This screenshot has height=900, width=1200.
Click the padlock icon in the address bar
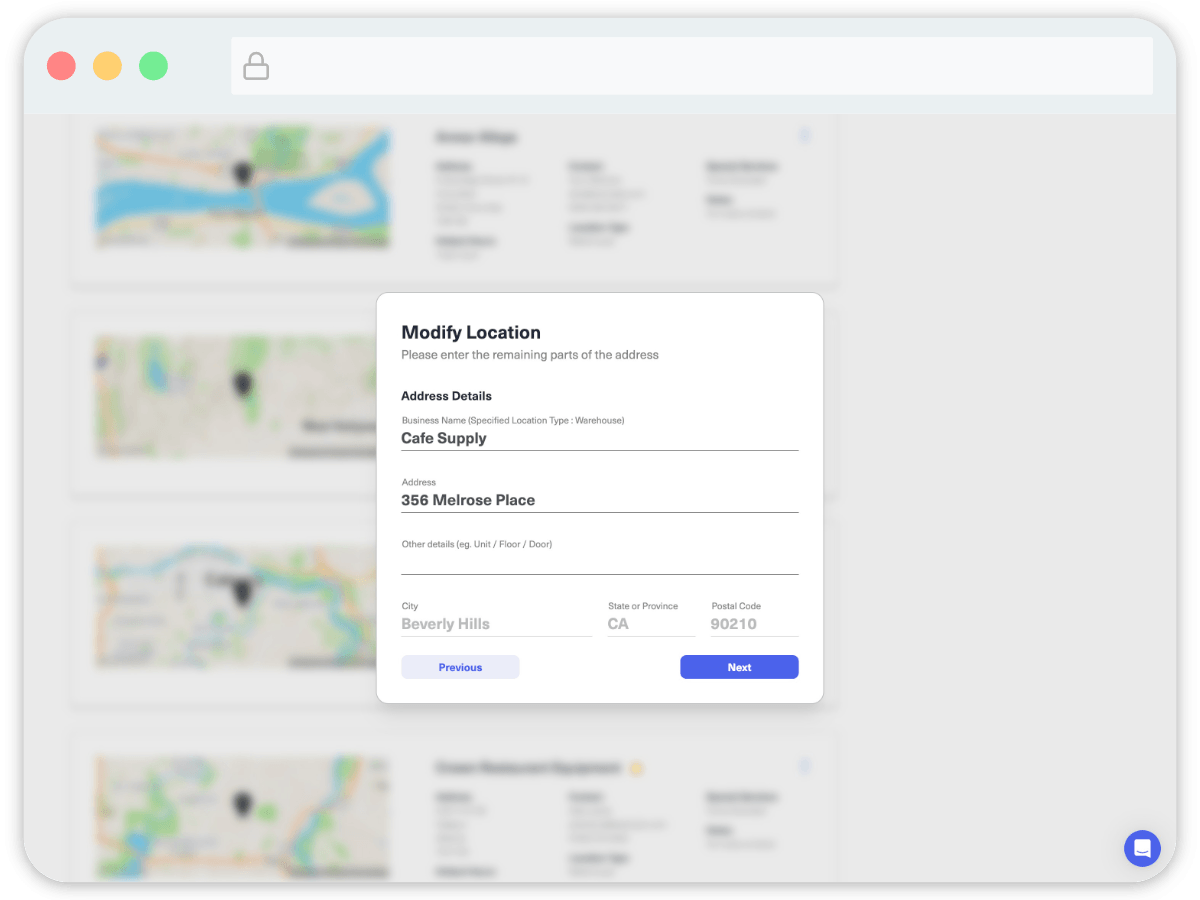coord(256,67)
